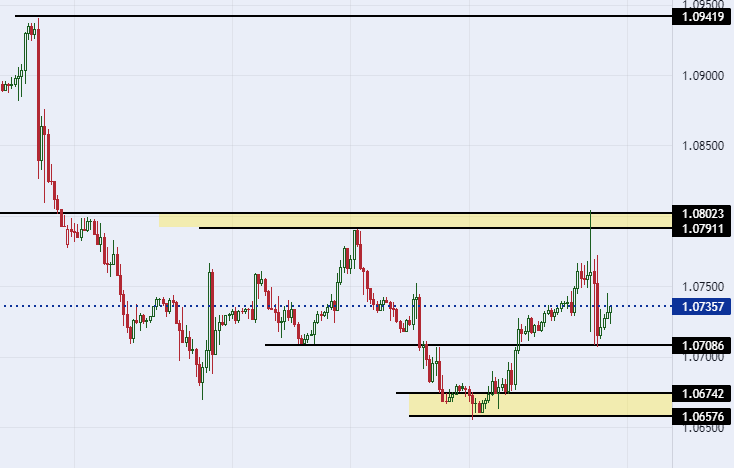734x468 pixels.
Task: Select the horizontal line at 1.07086
Action: [468, 345]
